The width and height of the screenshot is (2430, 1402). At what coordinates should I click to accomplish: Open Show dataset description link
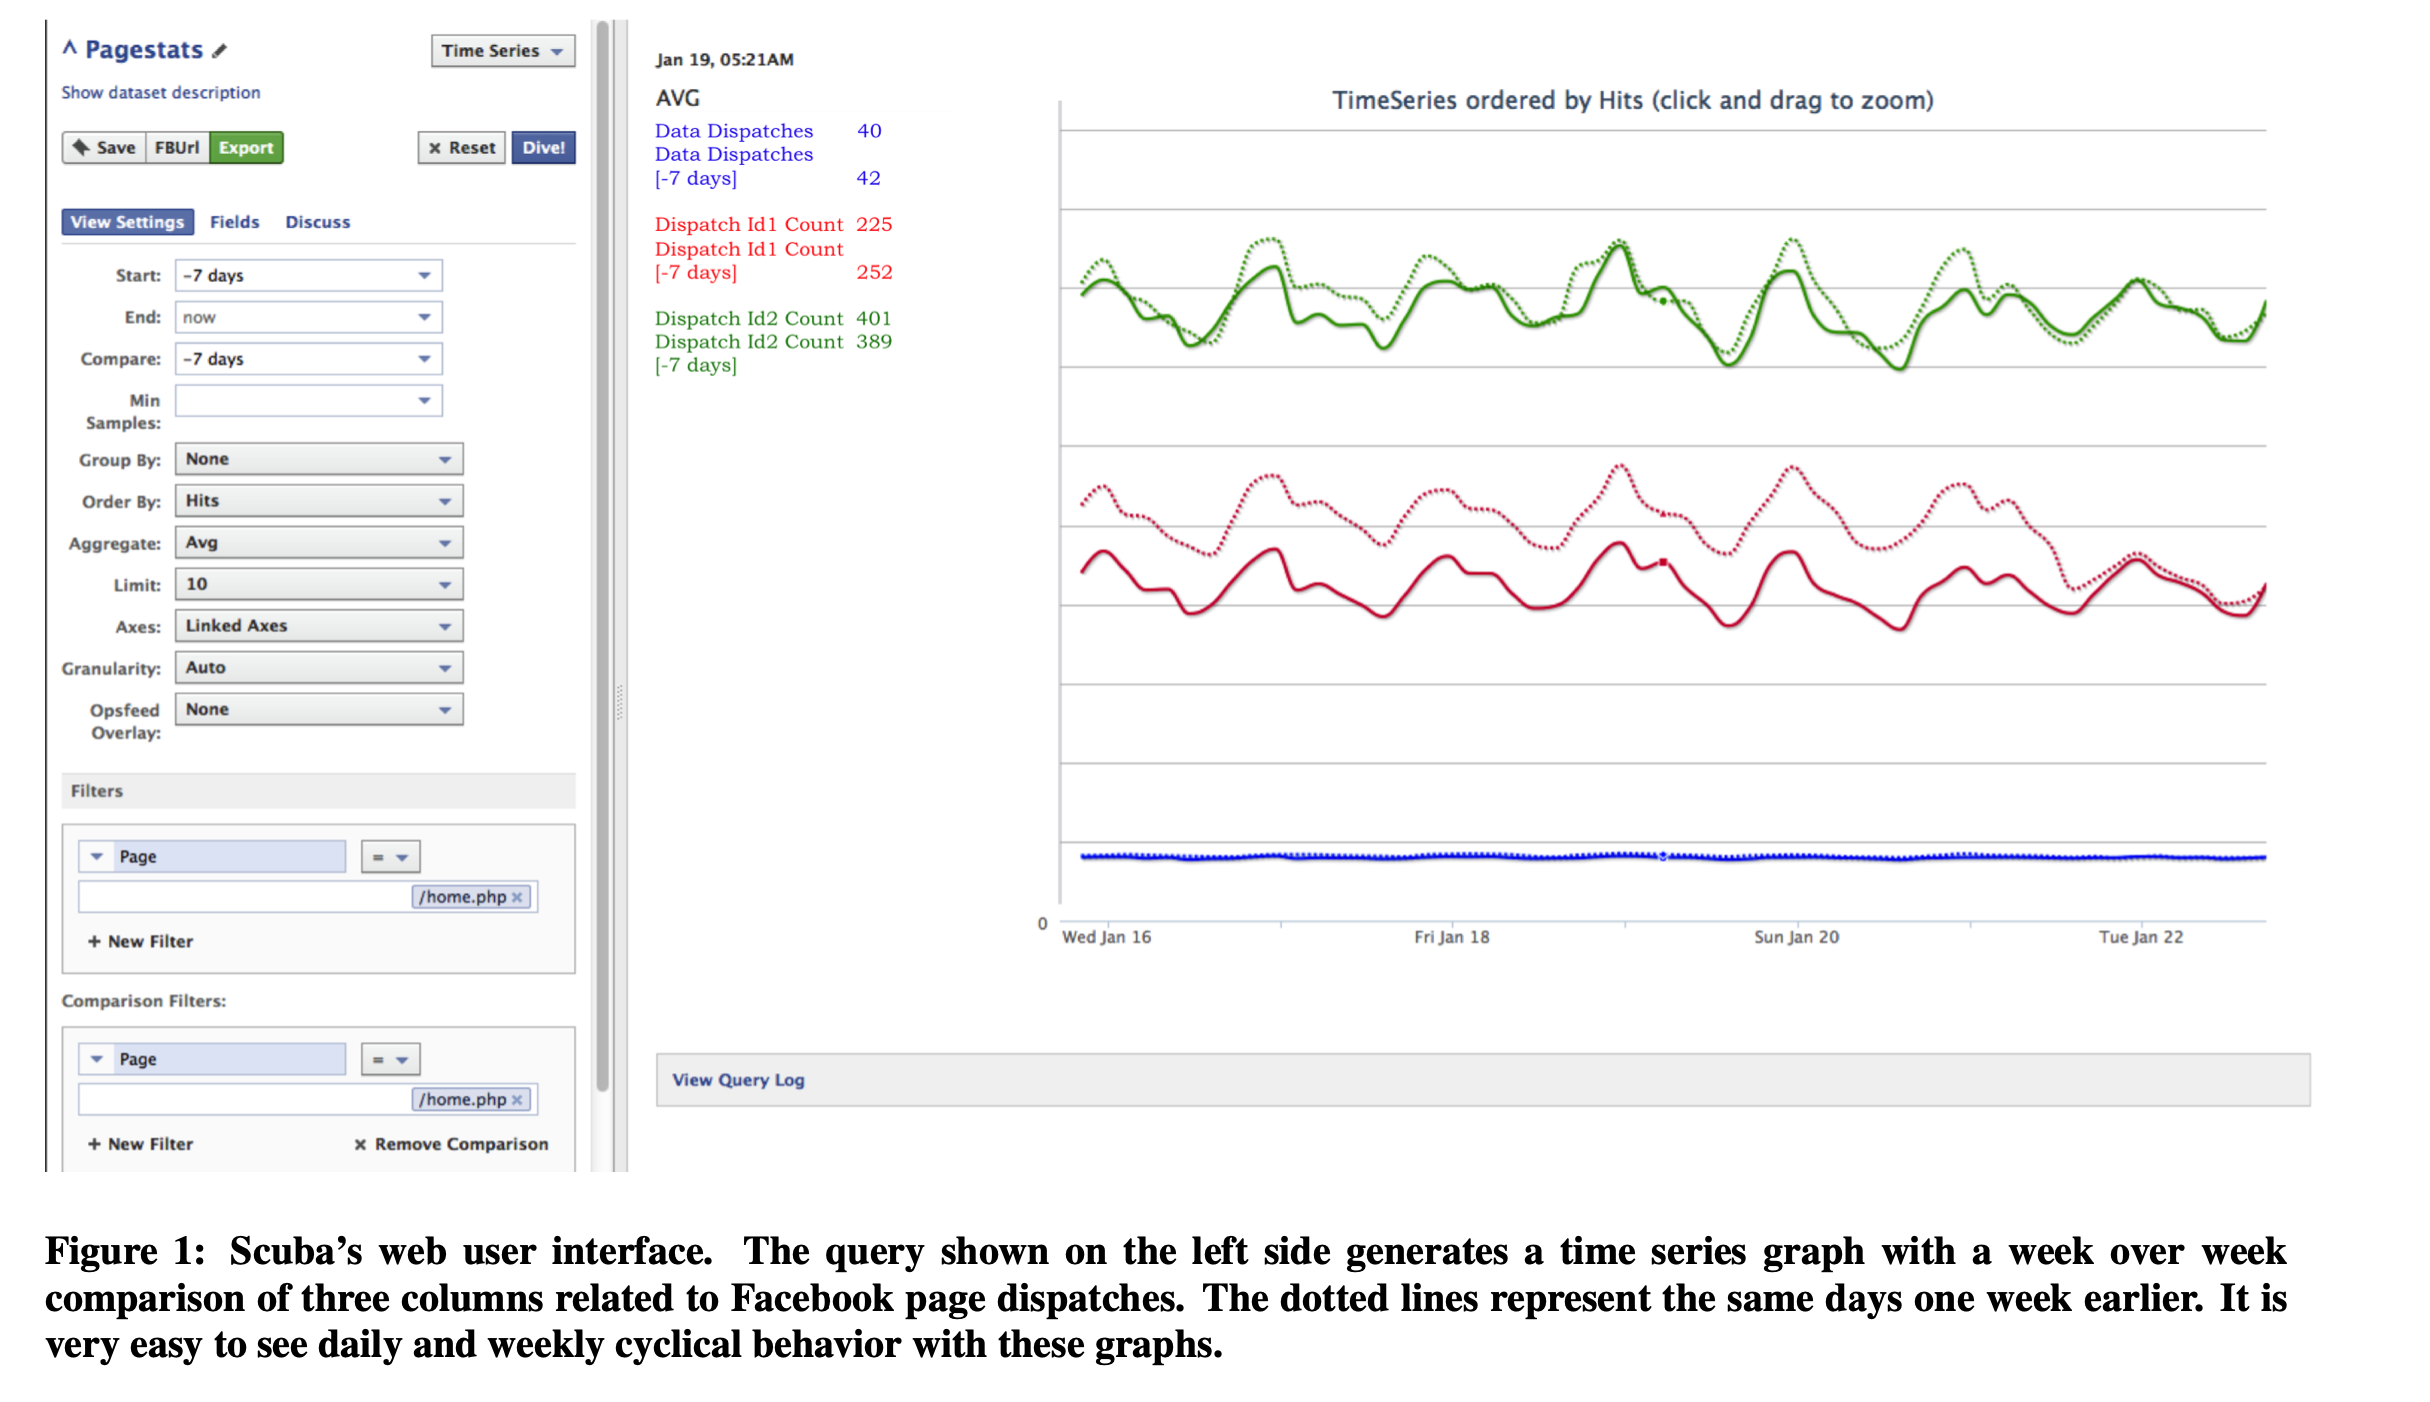pos(161,93)
